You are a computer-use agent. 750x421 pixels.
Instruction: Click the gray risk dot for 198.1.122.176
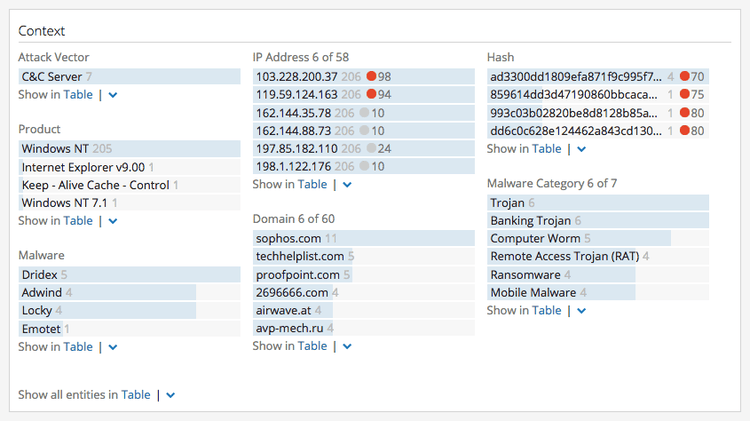[365, 166]
